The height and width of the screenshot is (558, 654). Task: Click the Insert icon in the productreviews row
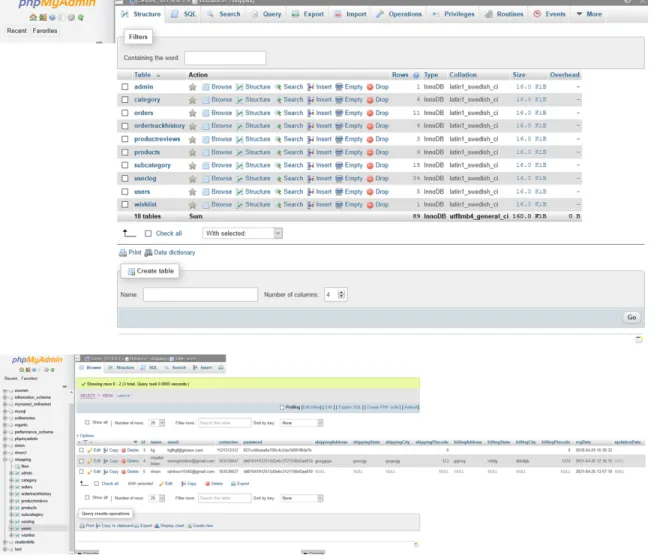click(x=311, y=139)
